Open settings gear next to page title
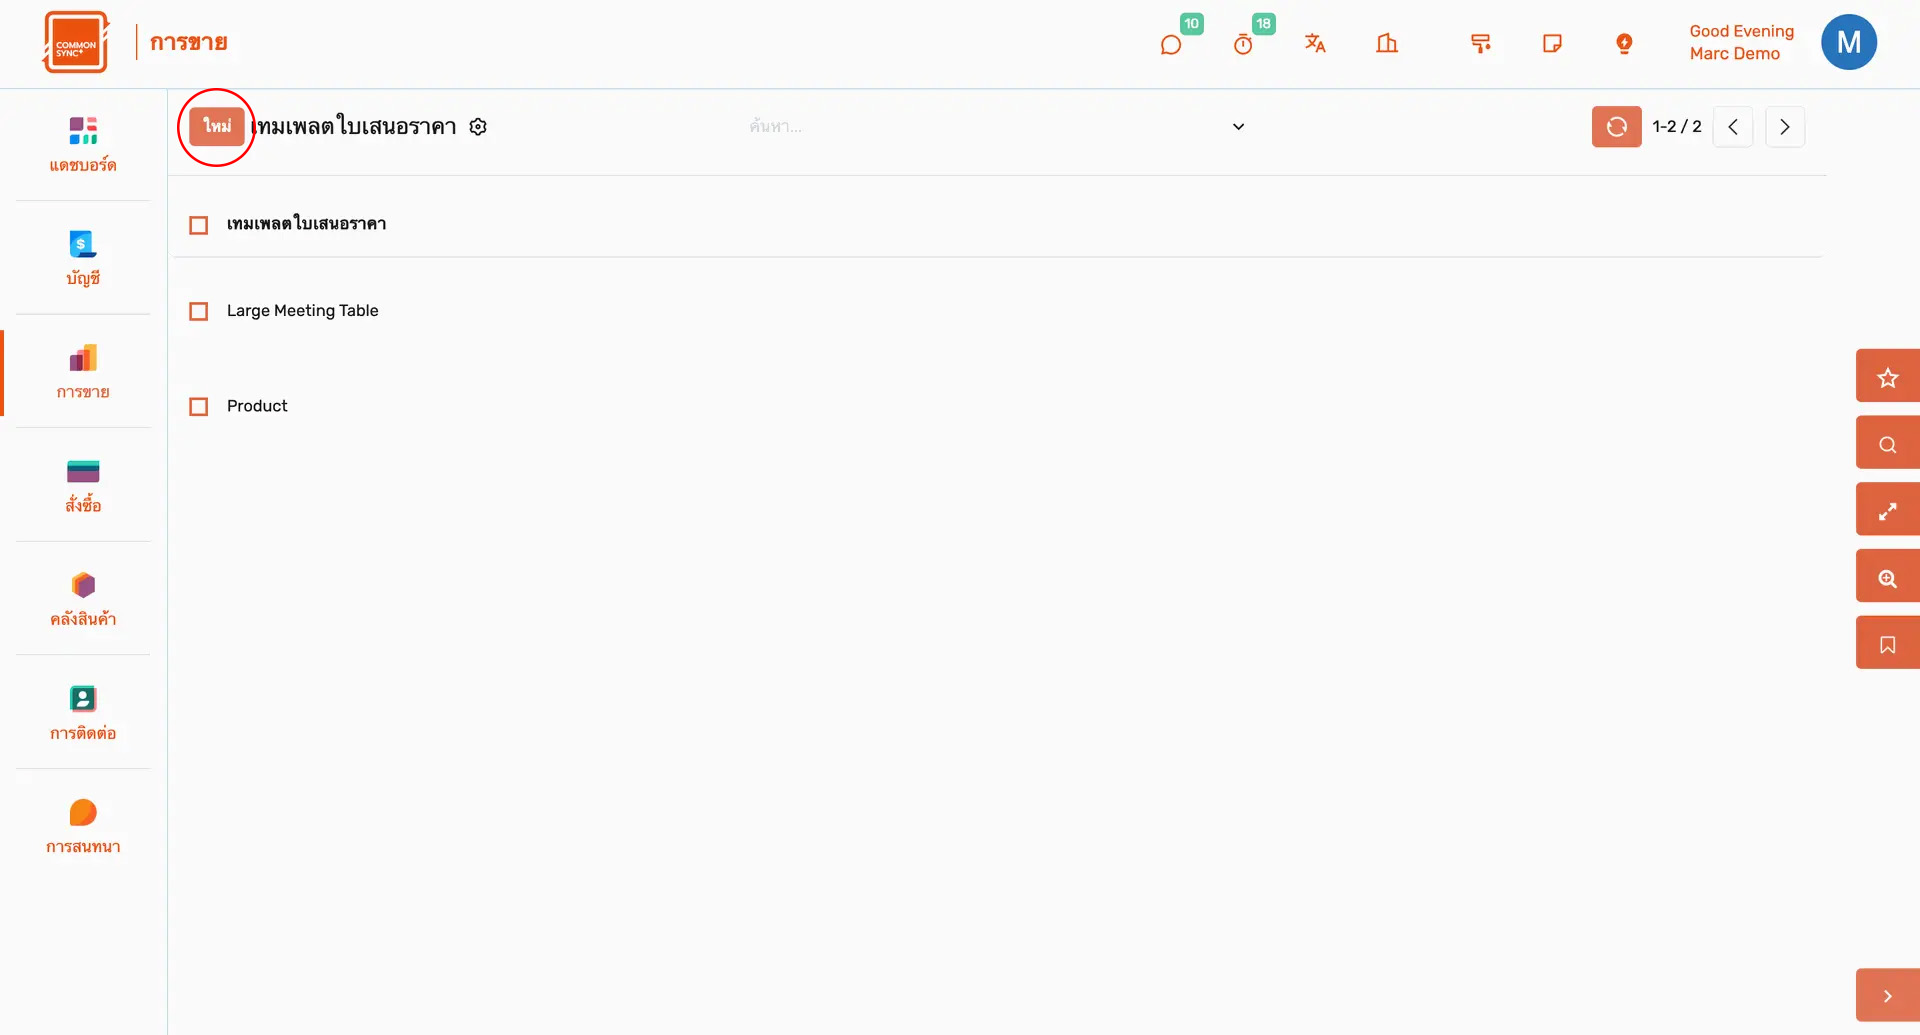The height and width of the screenshot is (1035, 1920). point(478,127)
